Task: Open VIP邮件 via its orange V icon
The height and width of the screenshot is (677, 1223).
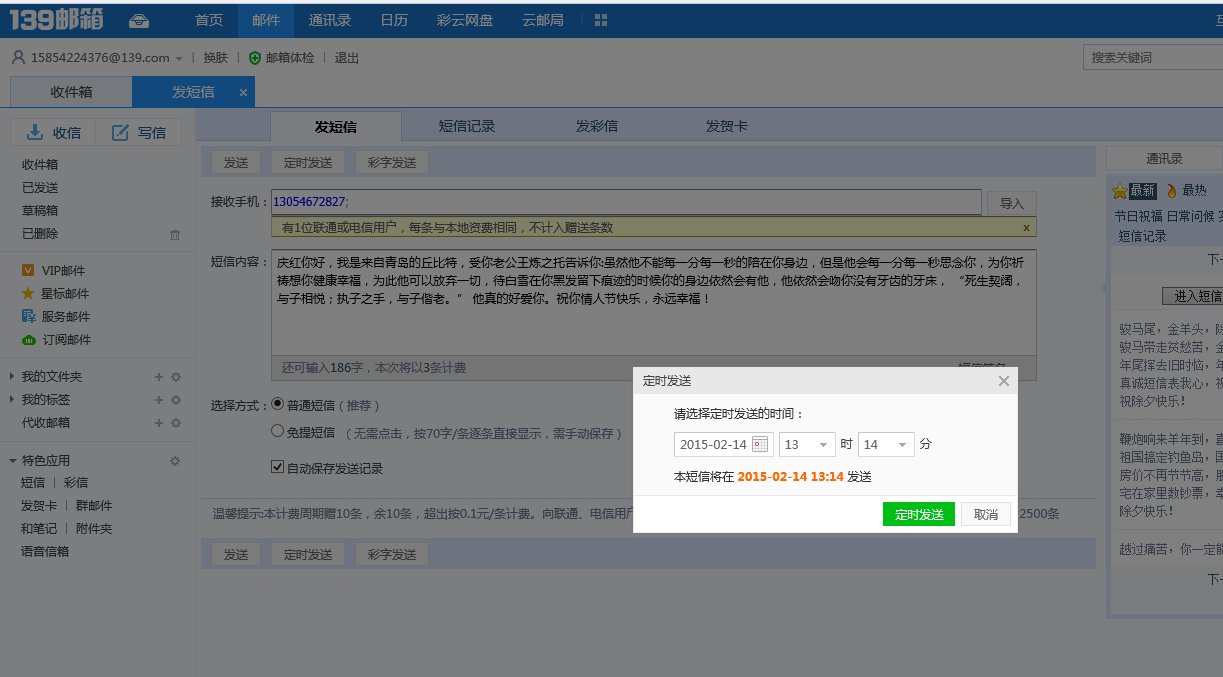Action: 27,268
